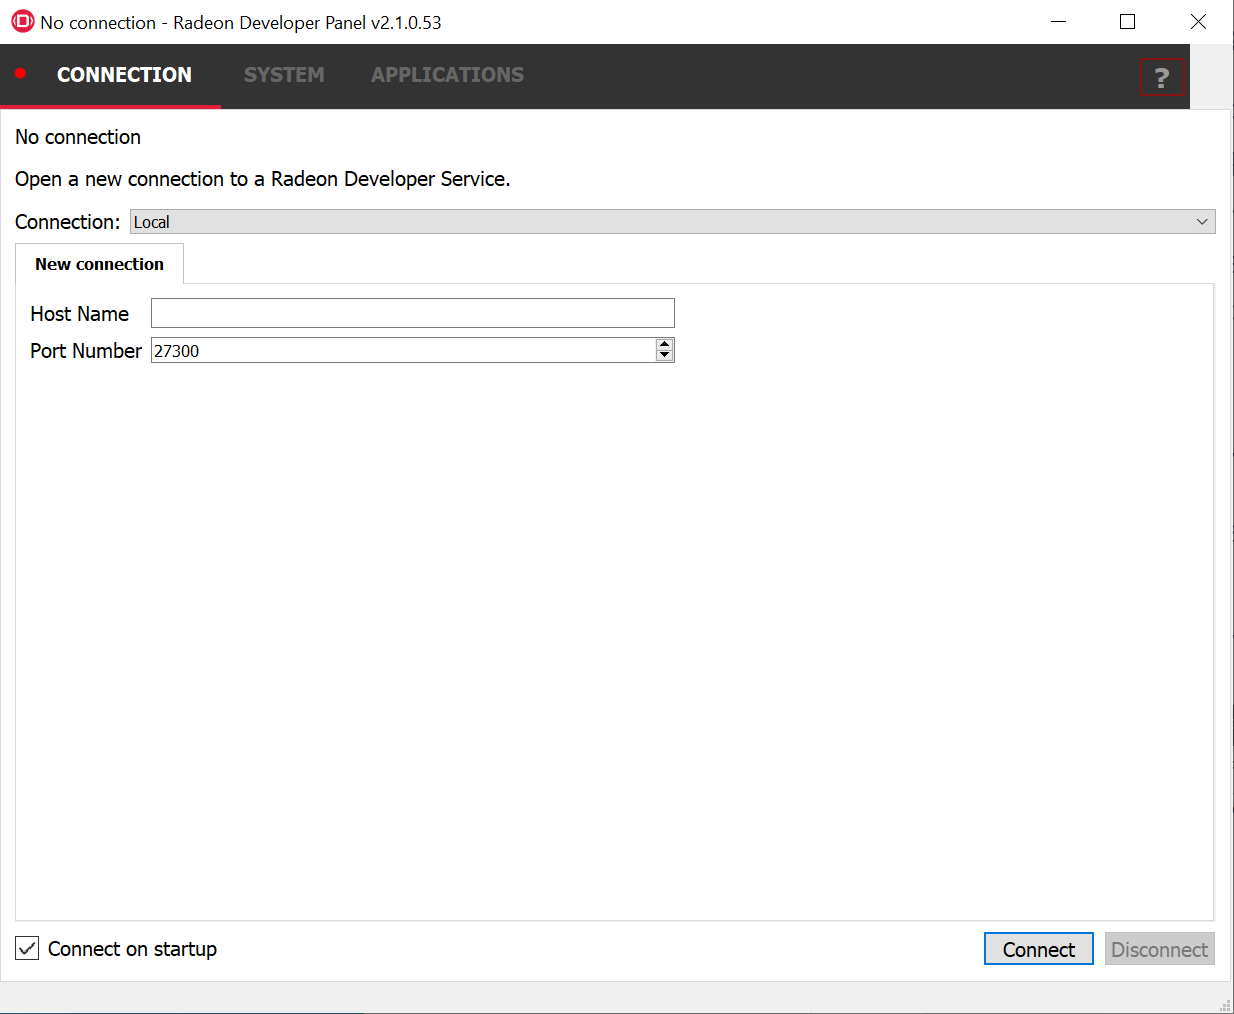Viewport: 1234px width, 1014px height.
Task: Click the Disconnect button
Action: tap(1159, 949)
